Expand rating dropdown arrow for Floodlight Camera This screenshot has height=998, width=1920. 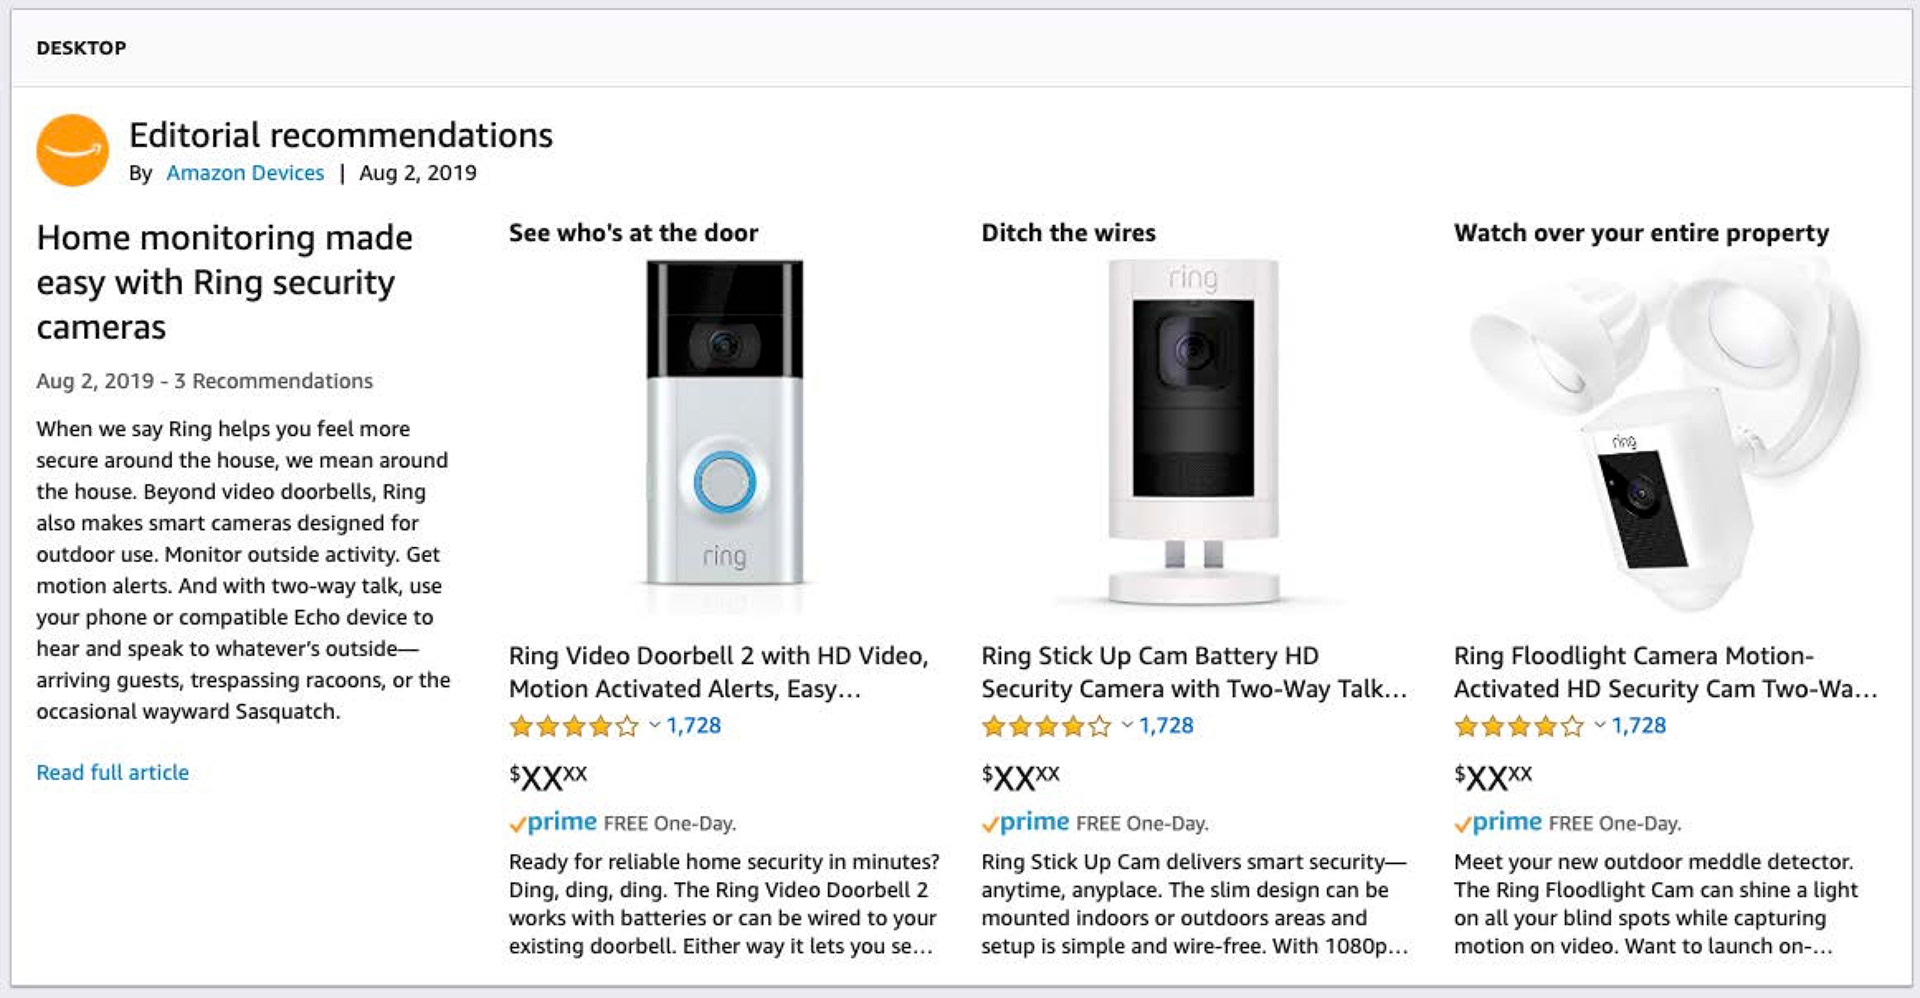point(1599,725)
